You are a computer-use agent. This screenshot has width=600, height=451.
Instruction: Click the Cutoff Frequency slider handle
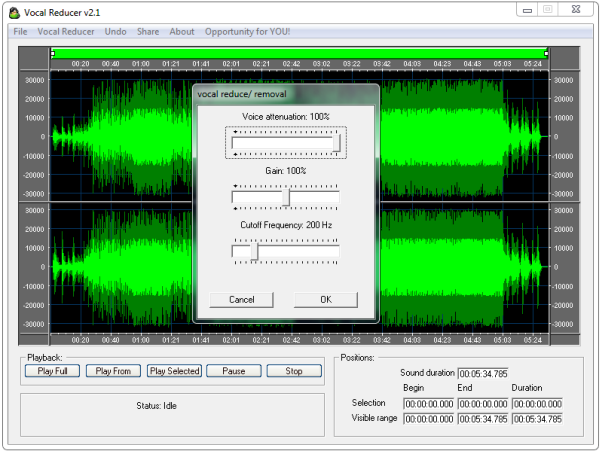(x=254, y=252)
